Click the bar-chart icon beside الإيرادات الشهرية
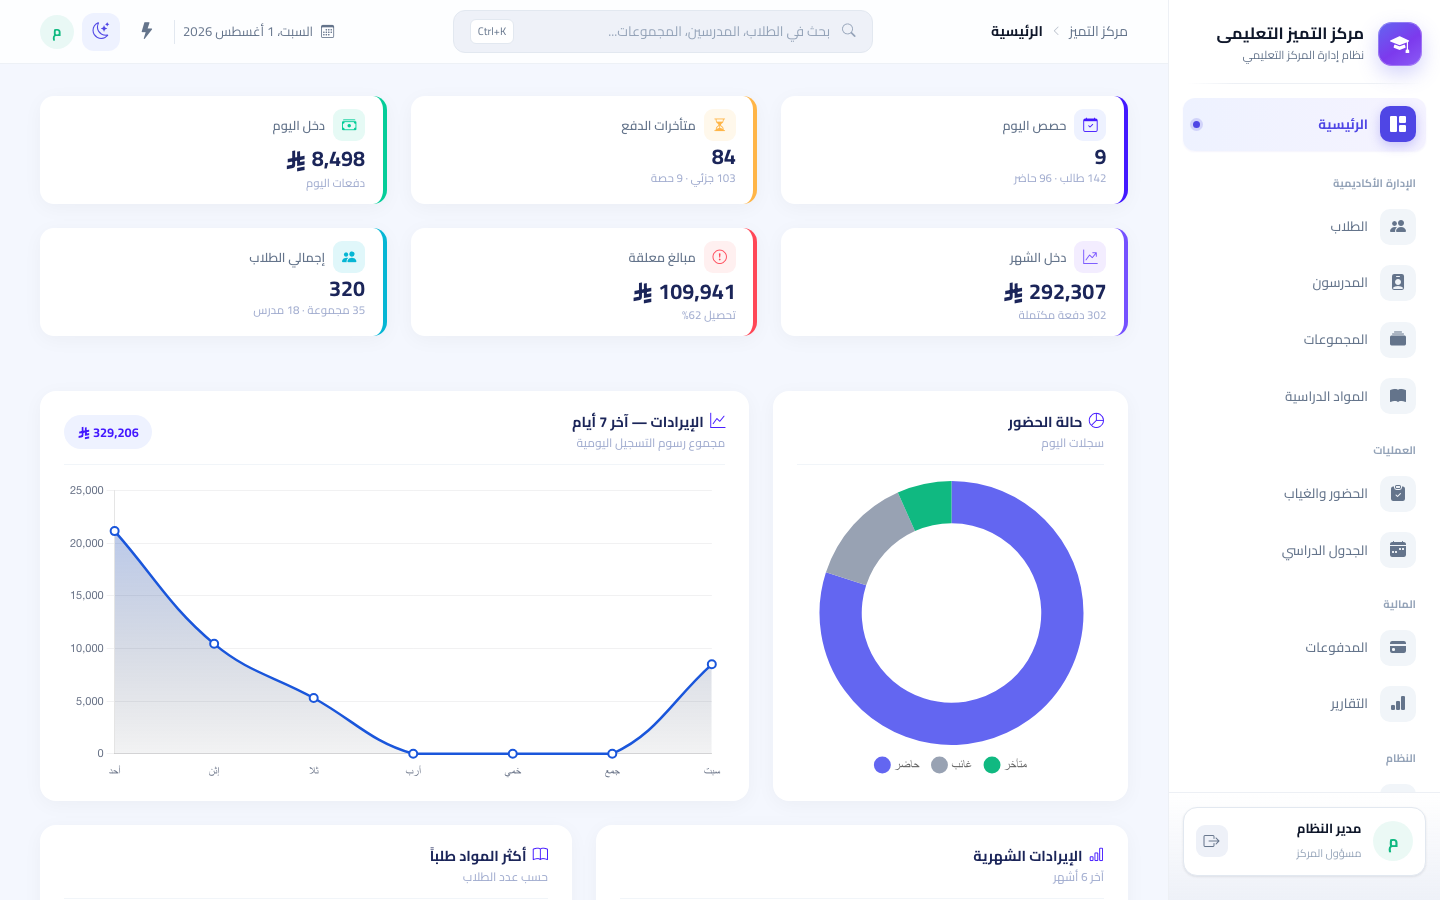This screenshot has width=1440, height=900. [1096, 855]
